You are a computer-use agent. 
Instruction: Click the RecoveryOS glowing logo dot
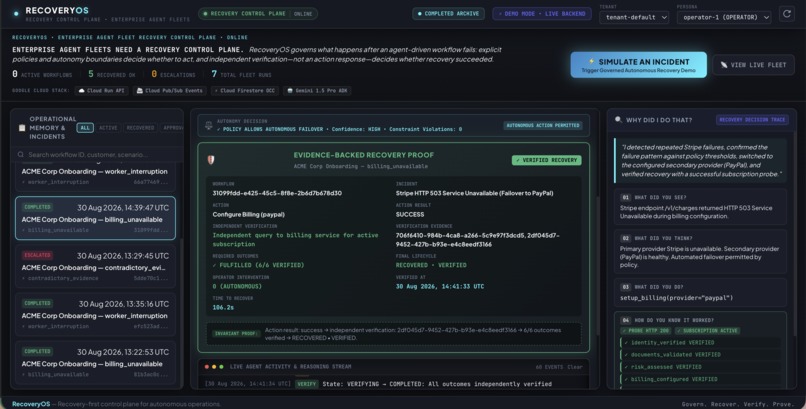[x=16, y=14]
